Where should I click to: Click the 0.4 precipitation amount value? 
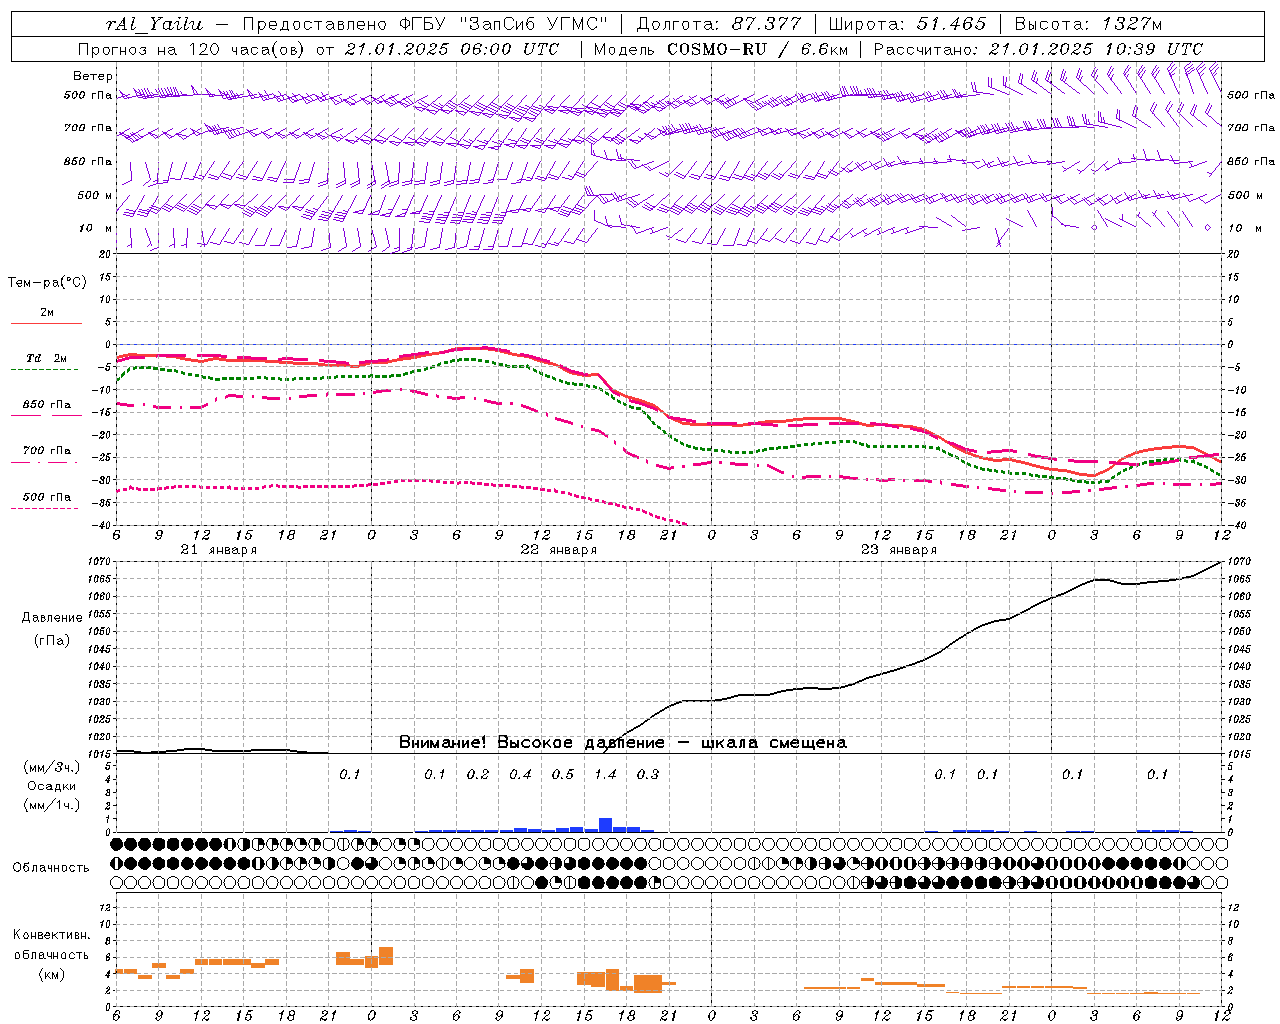pos(520,775)
